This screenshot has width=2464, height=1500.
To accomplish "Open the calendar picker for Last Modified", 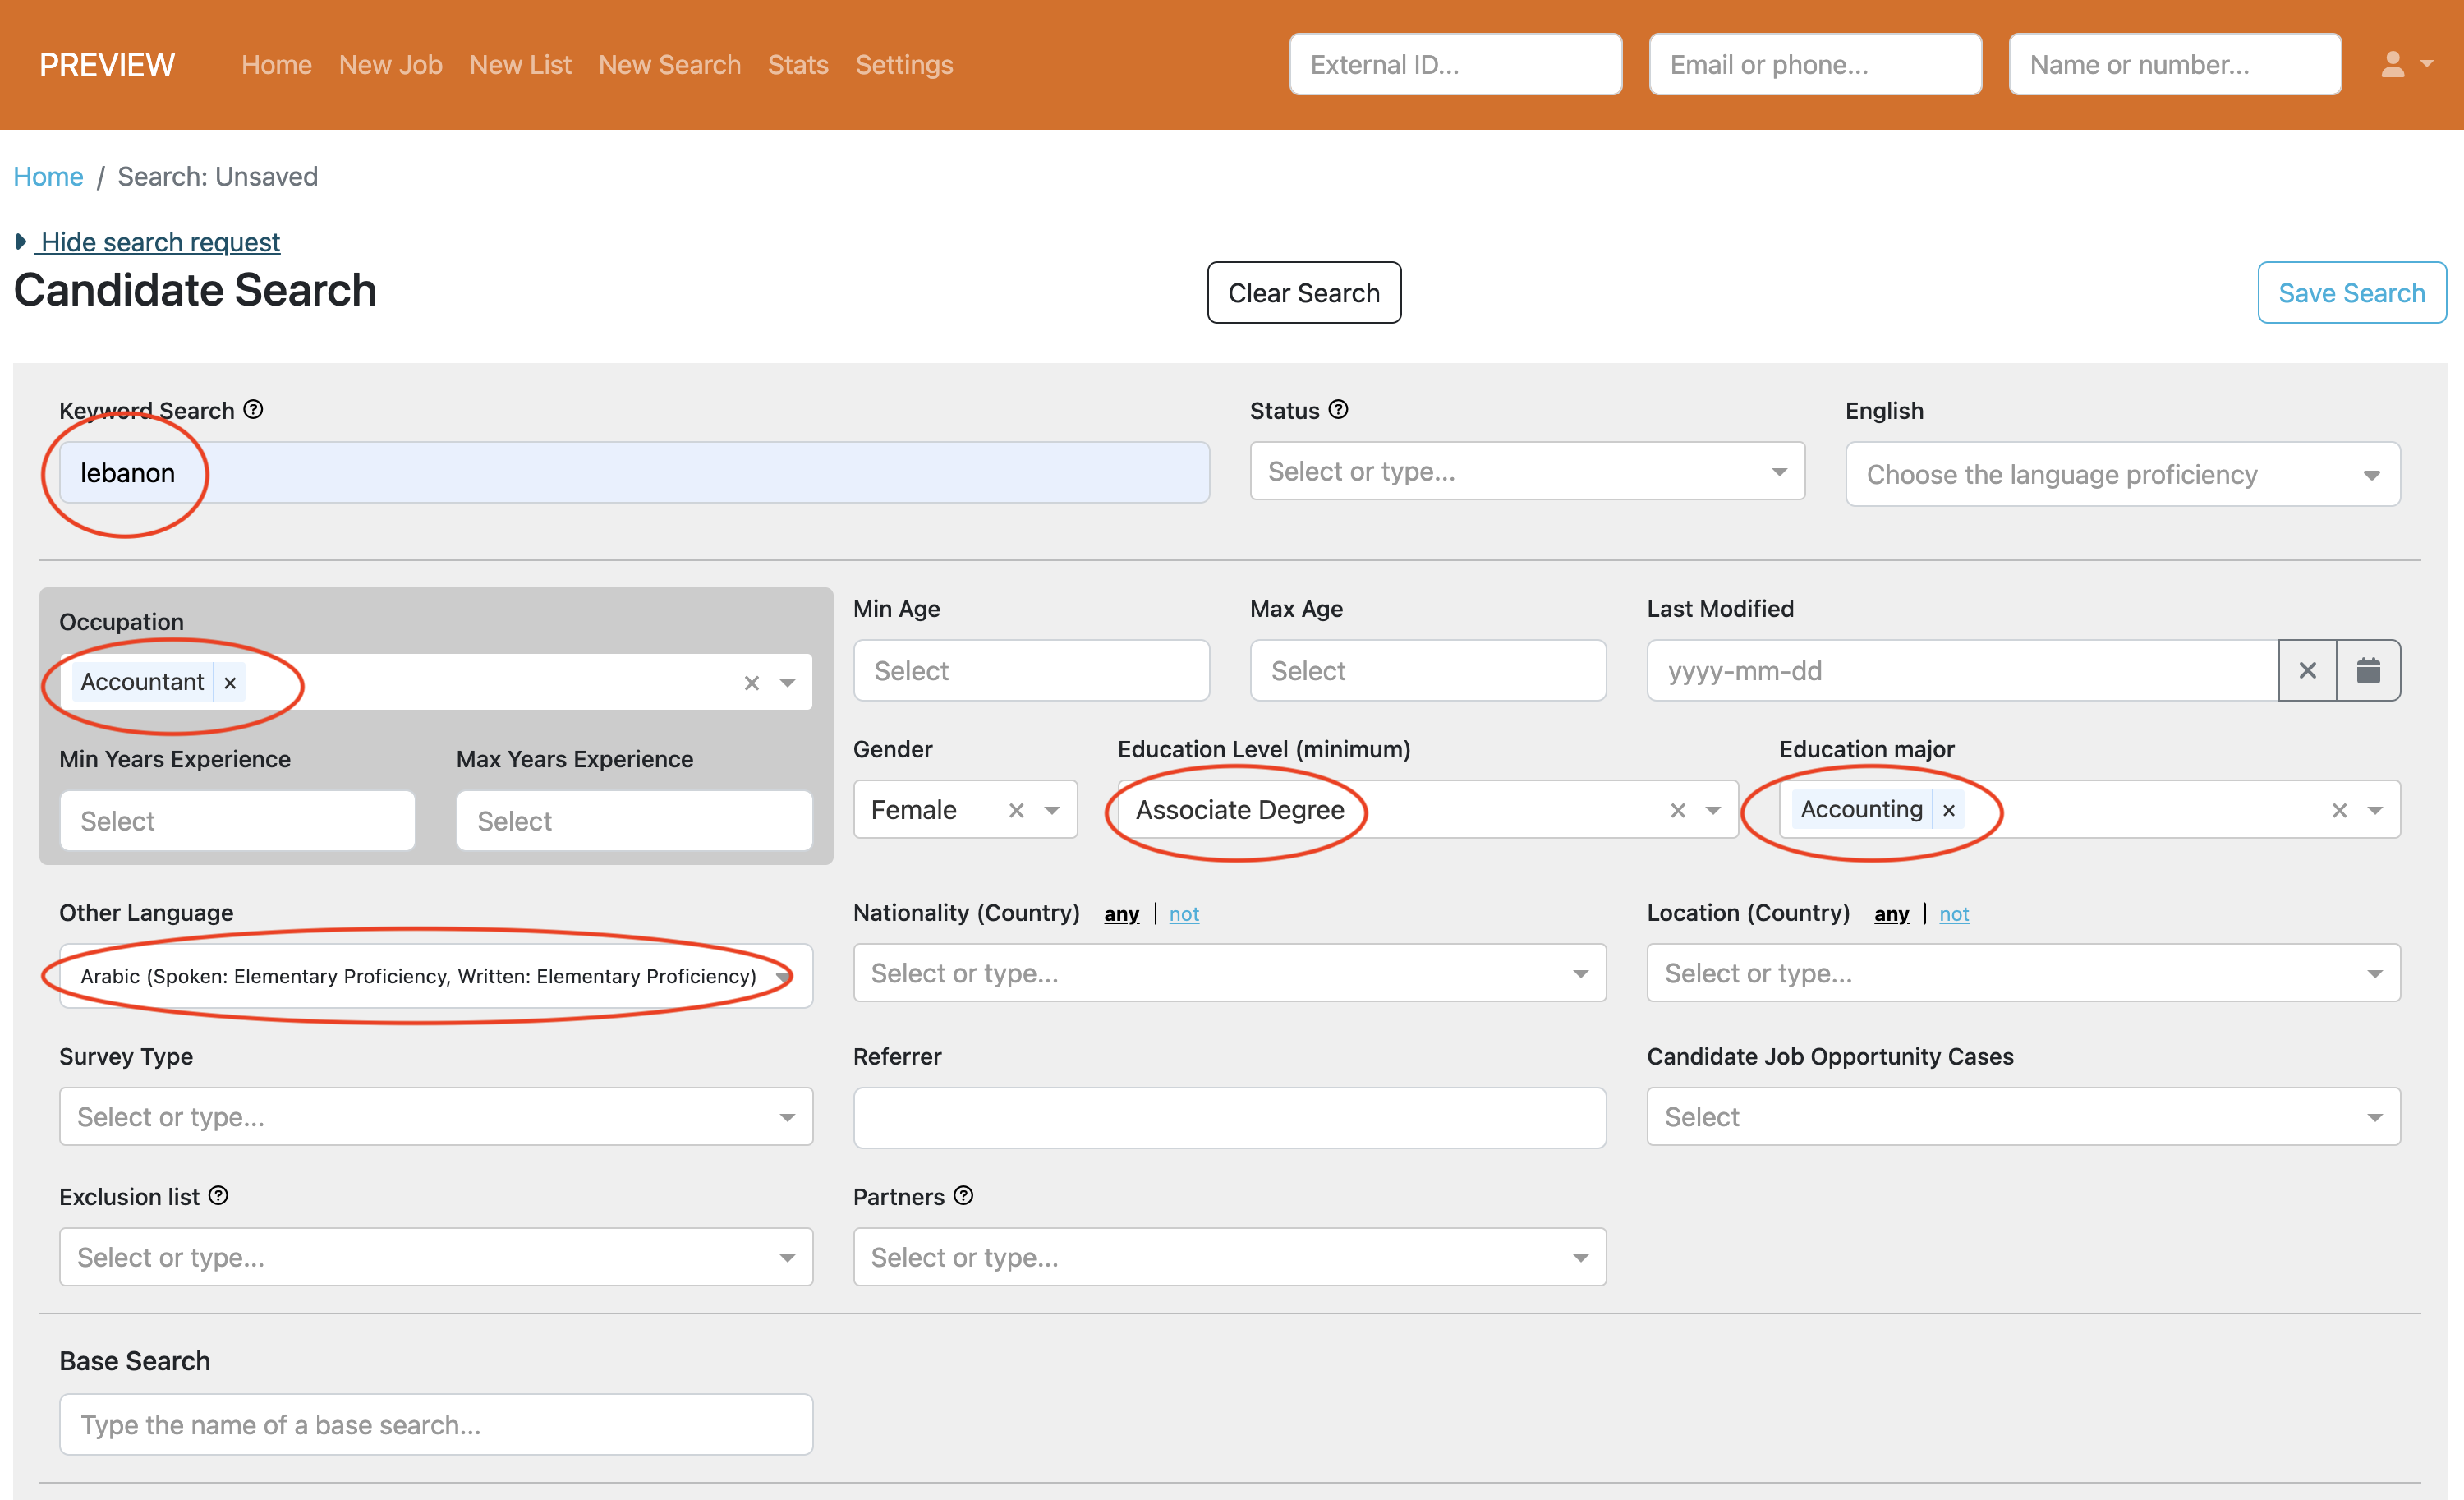I will click(x=2367, y=670).
